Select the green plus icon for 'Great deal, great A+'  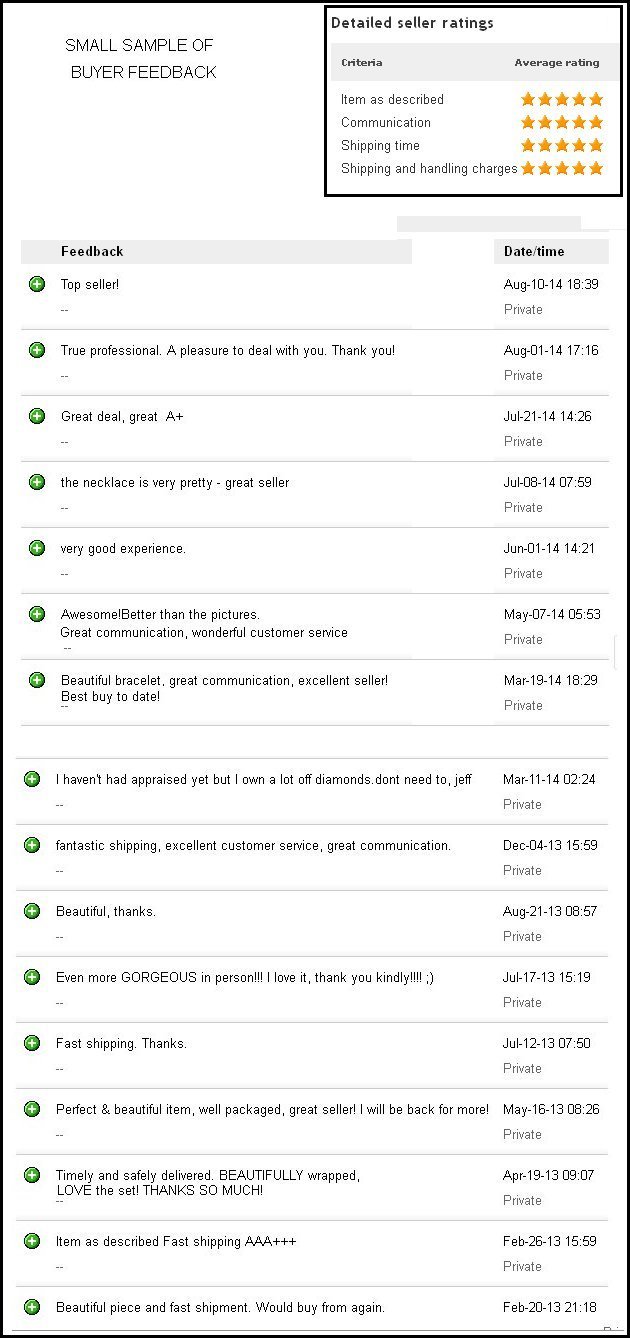click(x=37, y=416)
